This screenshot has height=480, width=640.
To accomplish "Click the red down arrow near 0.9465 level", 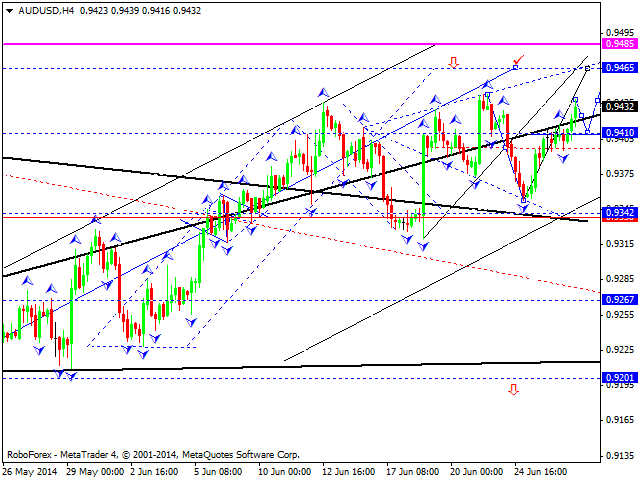I will [x=453, y=62].
